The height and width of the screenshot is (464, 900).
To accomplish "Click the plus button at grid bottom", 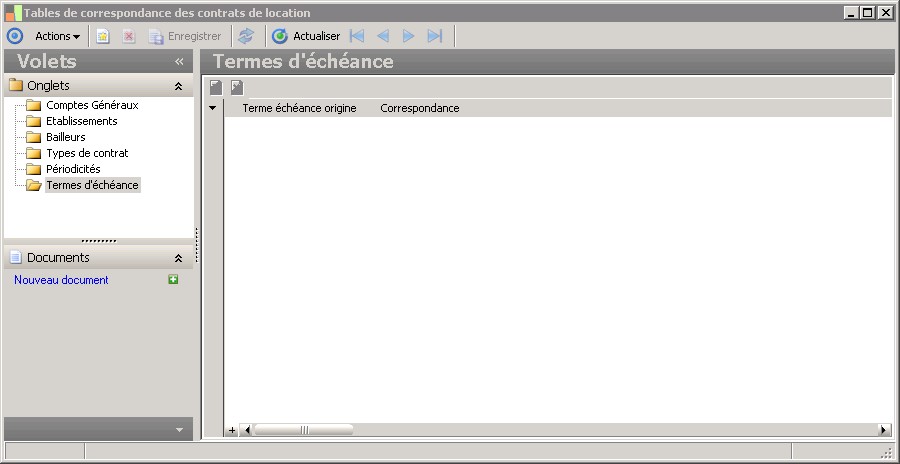I will pyautogui.click(x=232, y=430).
